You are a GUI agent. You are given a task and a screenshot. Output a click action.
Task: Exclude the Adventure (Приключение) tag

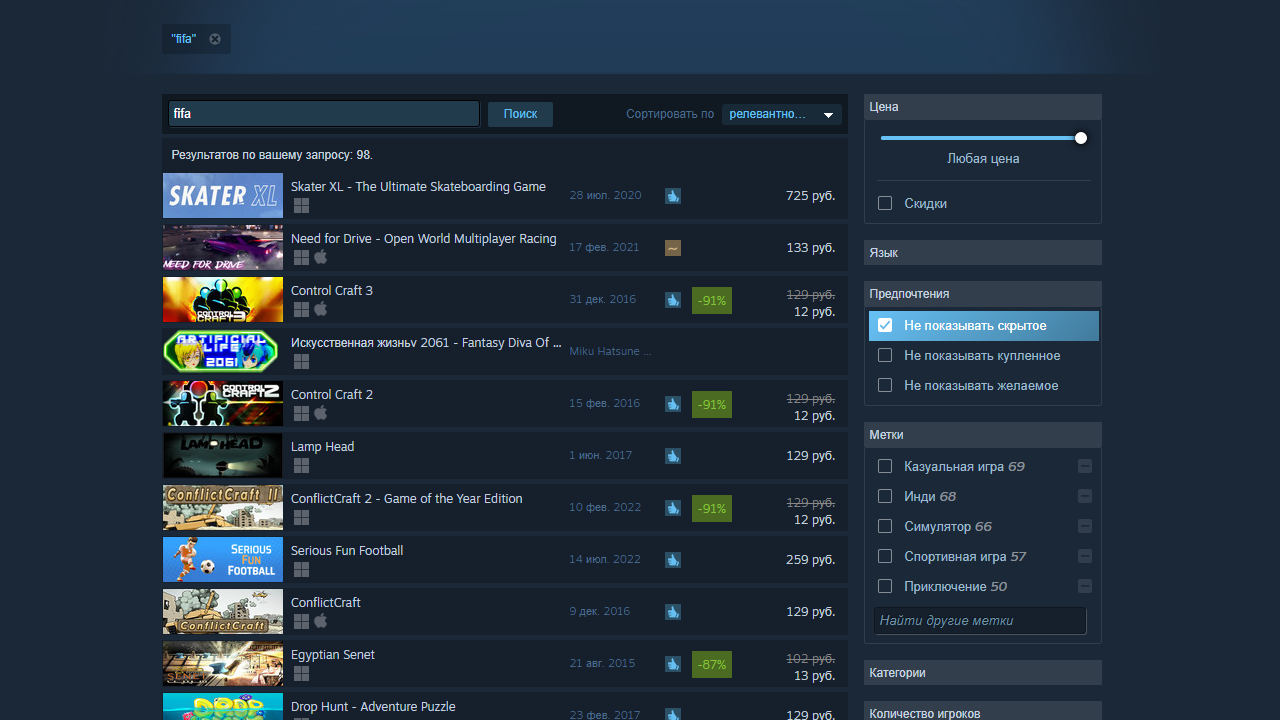pyautogui.click(x=1085, y=586)
